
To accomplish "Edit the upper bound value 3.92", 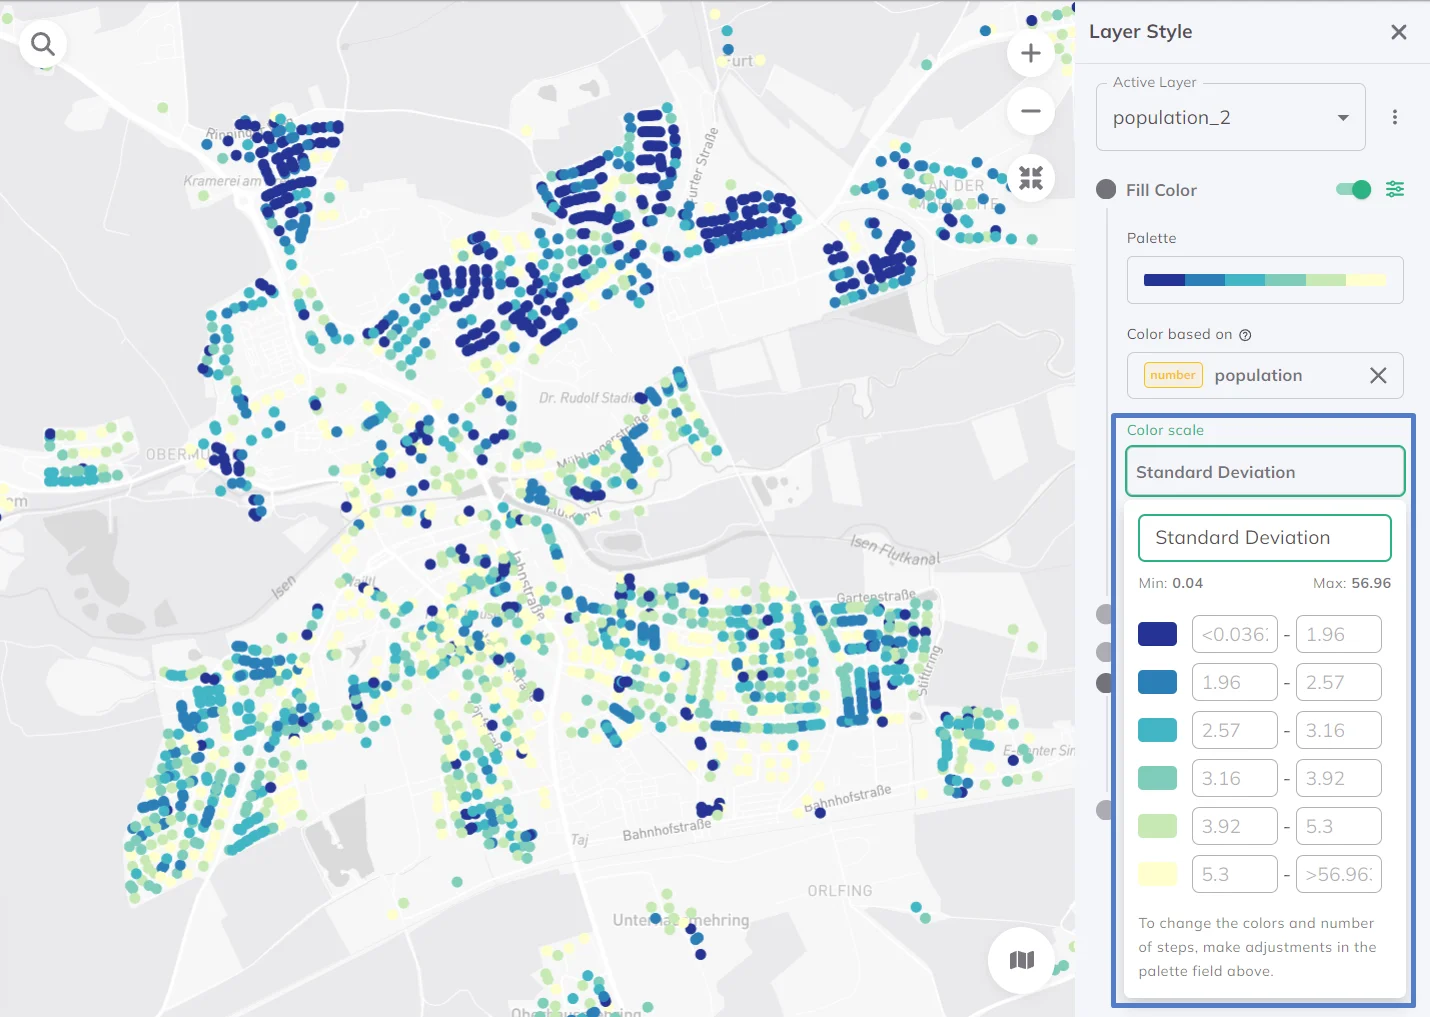I will pyautogui.click(x=1339, y=778).
